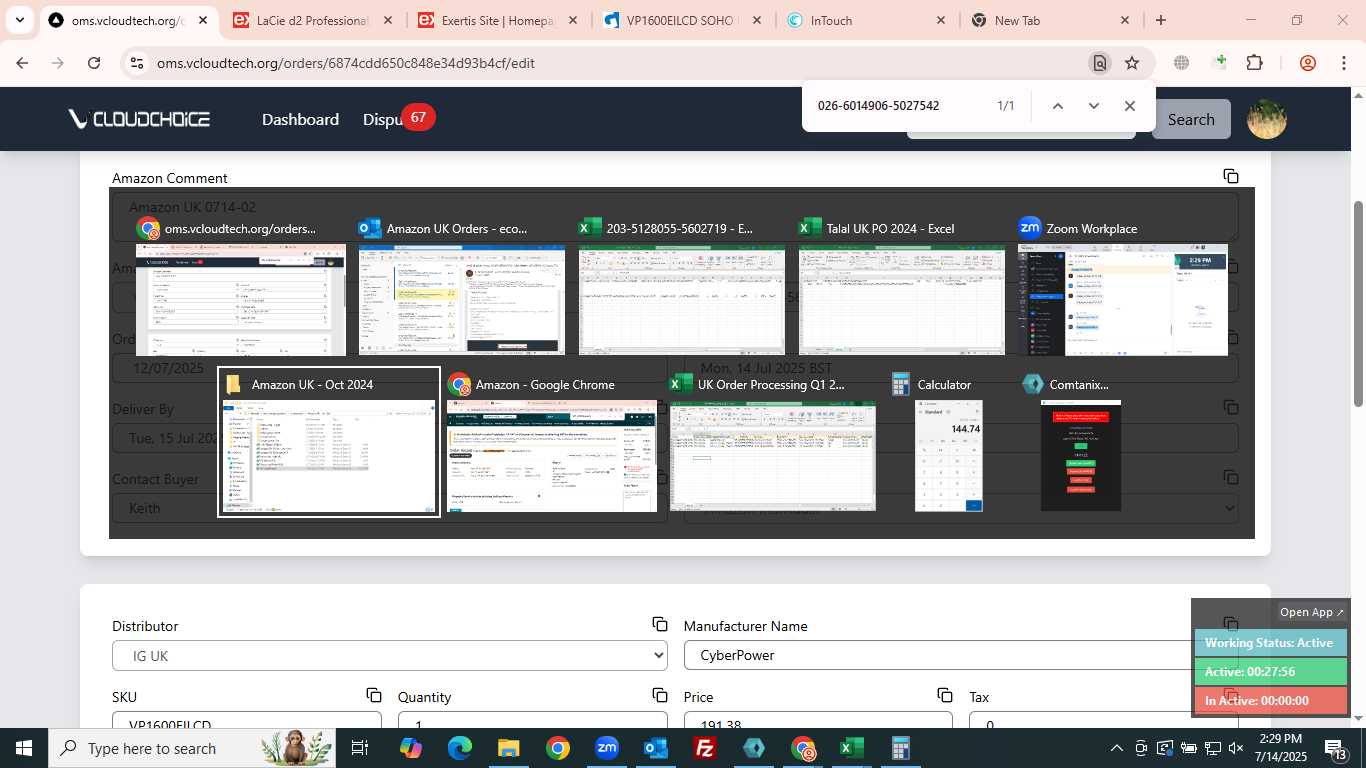Bookmark this page with the star icon
The width and height of the screenshot is (1366, 768).
[1132, 63]
